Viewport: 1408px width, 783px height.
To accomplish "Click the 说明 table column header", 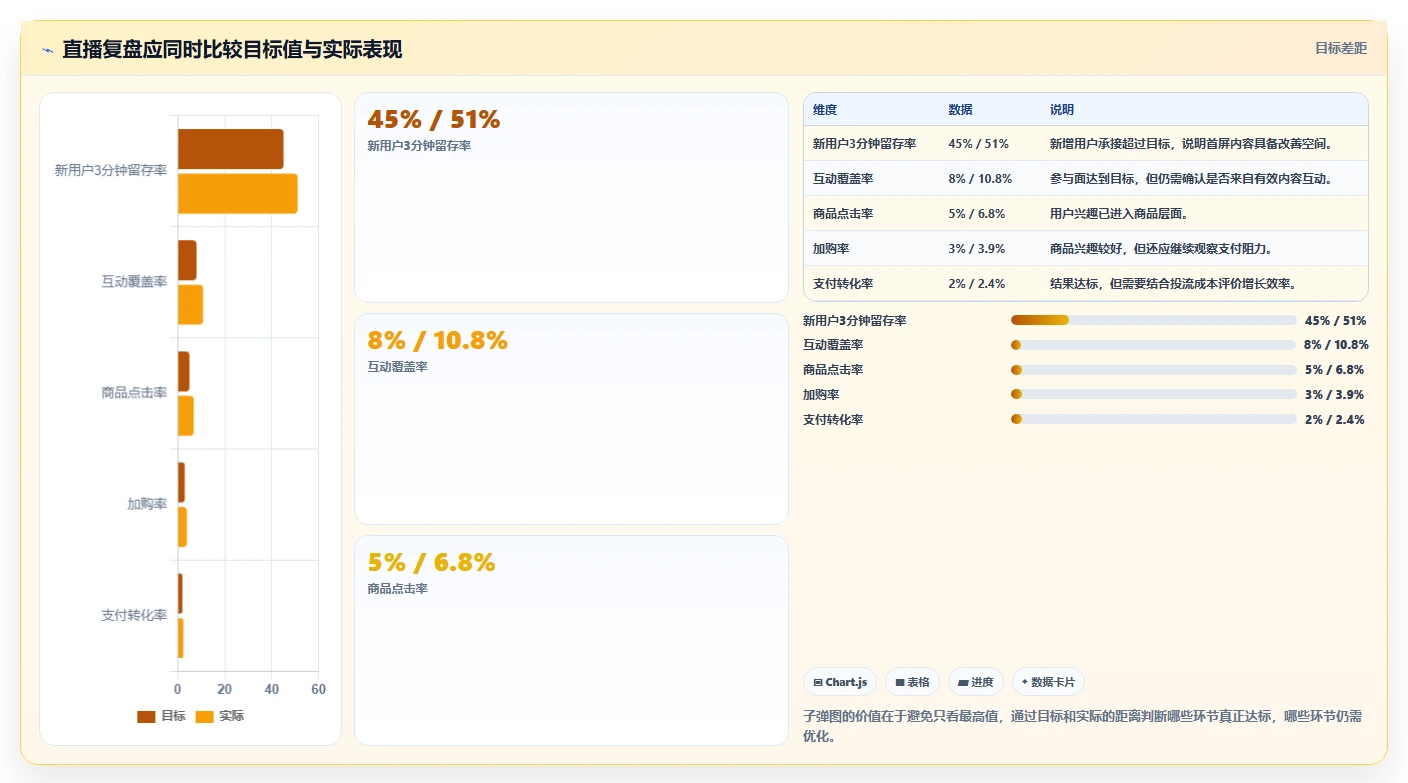I will 1062,110.
